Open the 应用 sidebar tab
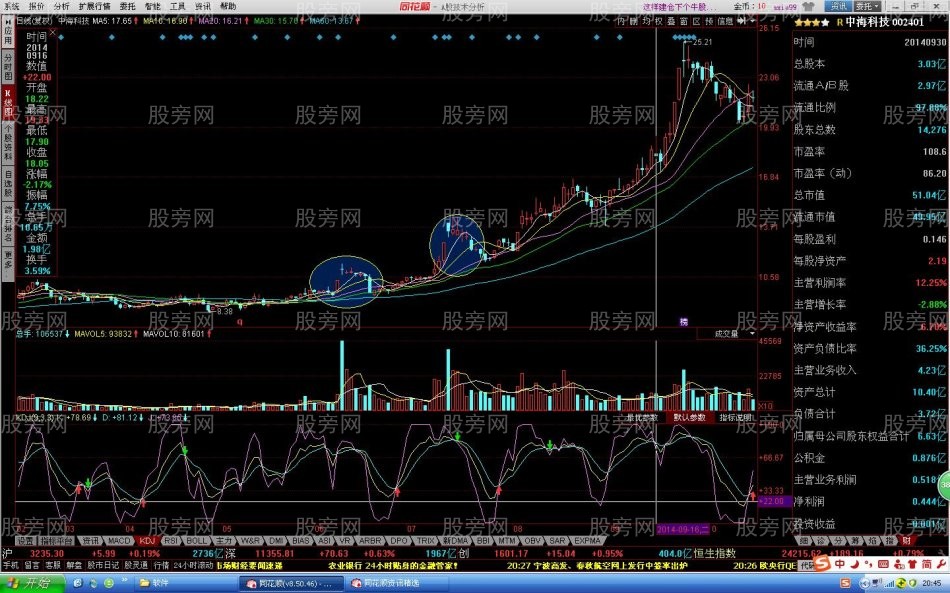Screen dimensions: 950x593 point(8,32)
